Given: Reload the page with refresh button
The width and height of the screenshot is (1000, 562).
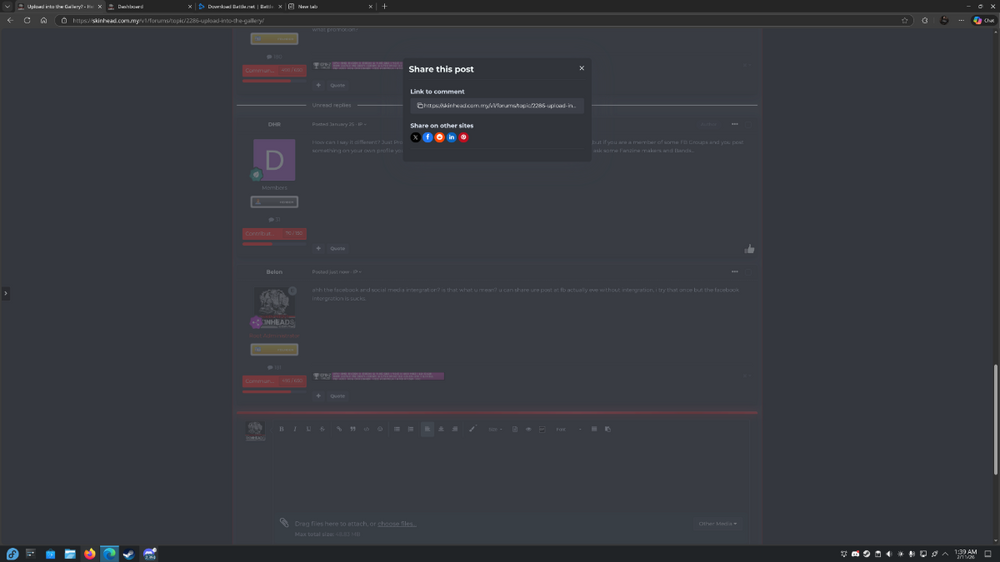Looking at the screenshot, I should 27,20.
